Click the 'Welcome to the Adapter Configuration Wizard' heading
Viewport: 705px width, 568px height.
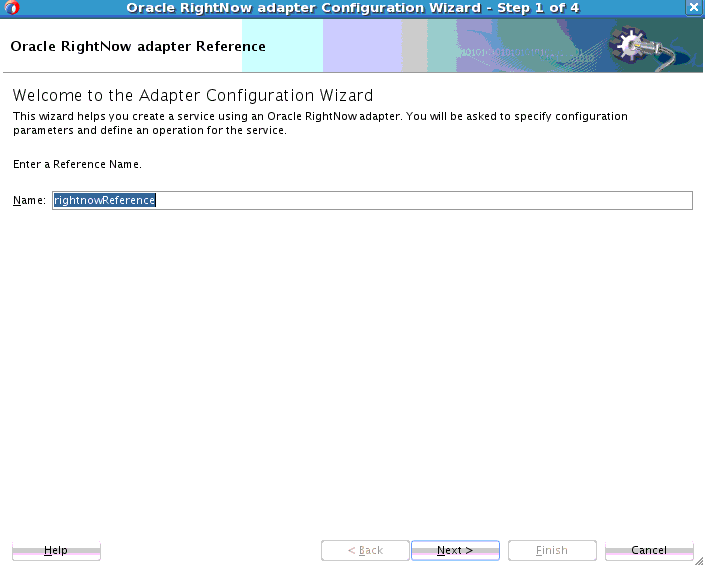click(193, 95)
